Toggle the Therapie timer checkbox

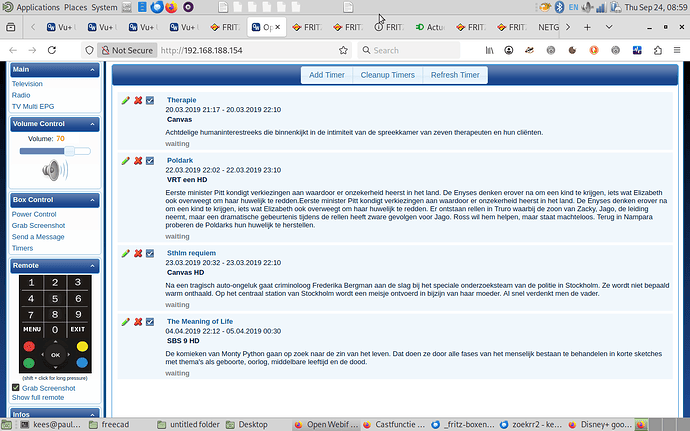150,100
